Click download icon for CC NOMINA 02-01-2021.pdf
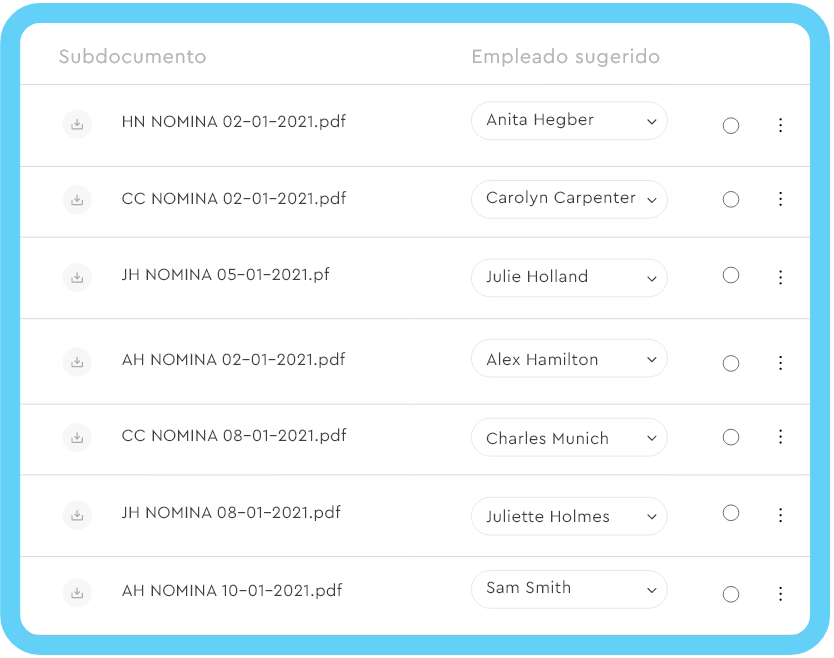This screenshot has height=658, width=834. coord(77,200)
